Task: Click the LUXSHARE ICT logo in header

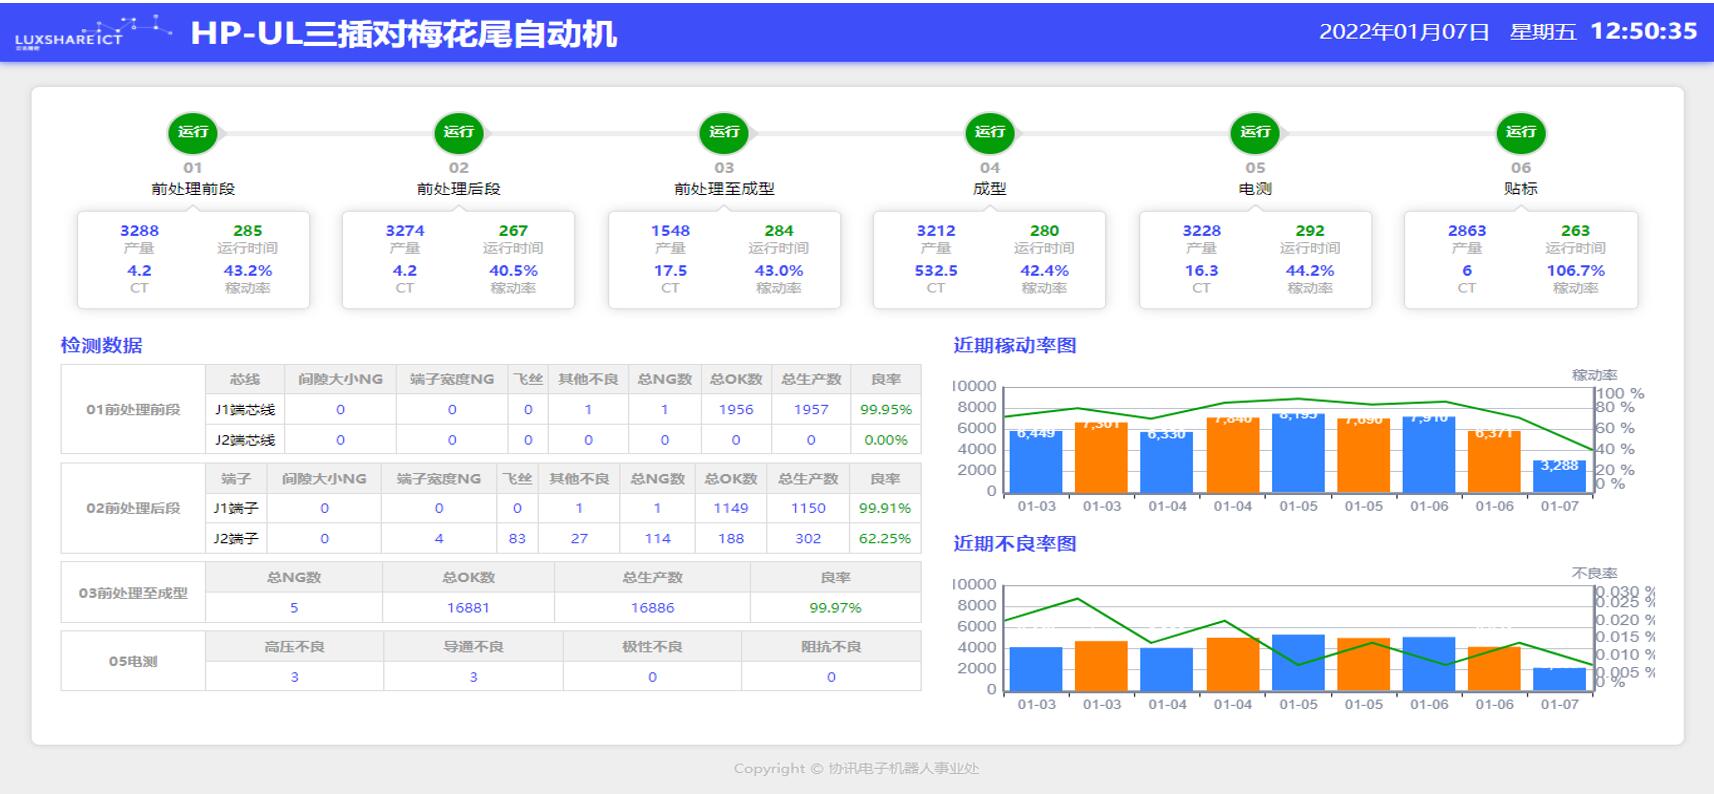Action: 70,36
